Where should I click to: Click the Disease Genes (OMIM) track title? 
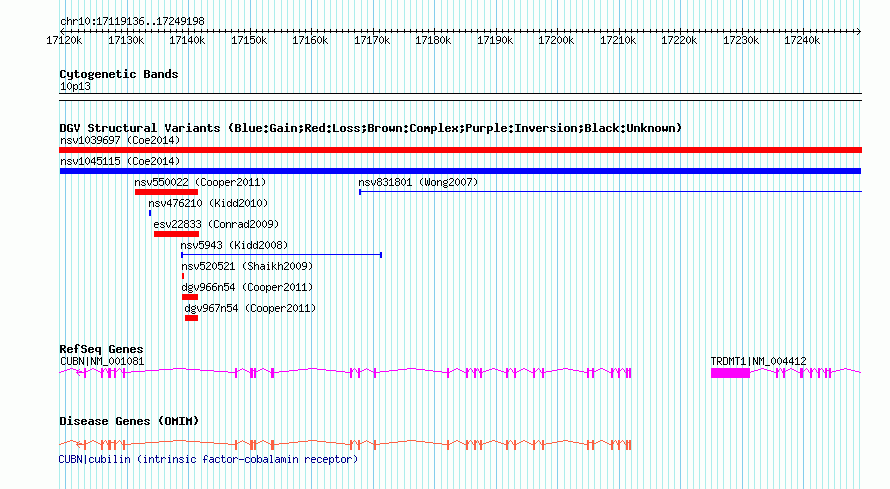click(129, 421)
